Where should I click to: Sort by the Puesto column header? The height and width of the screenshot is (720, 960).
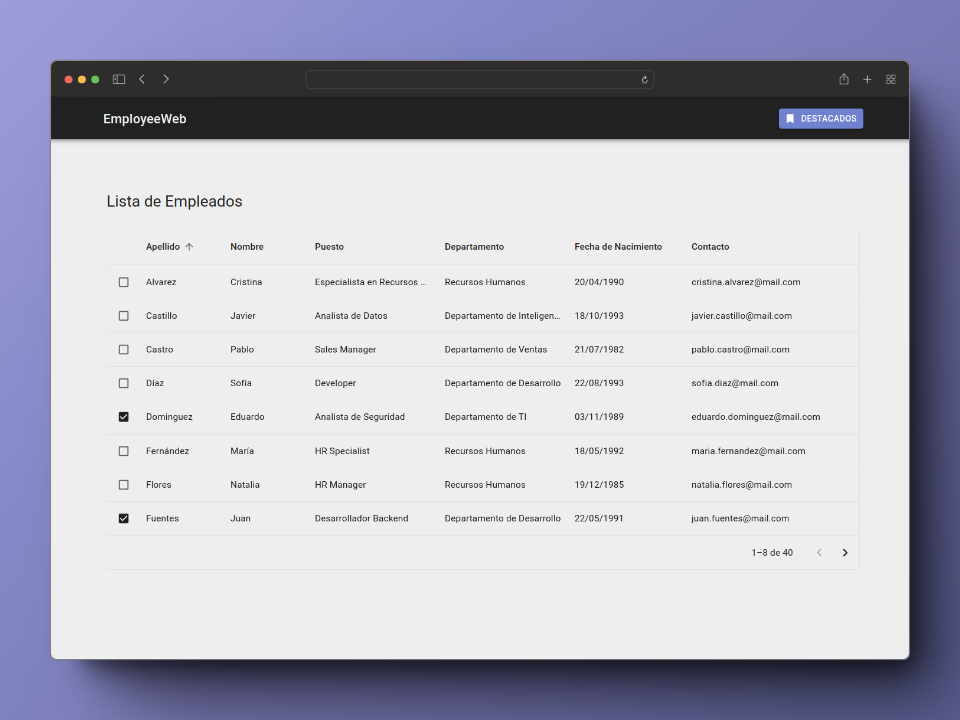[x=329, y=247]
